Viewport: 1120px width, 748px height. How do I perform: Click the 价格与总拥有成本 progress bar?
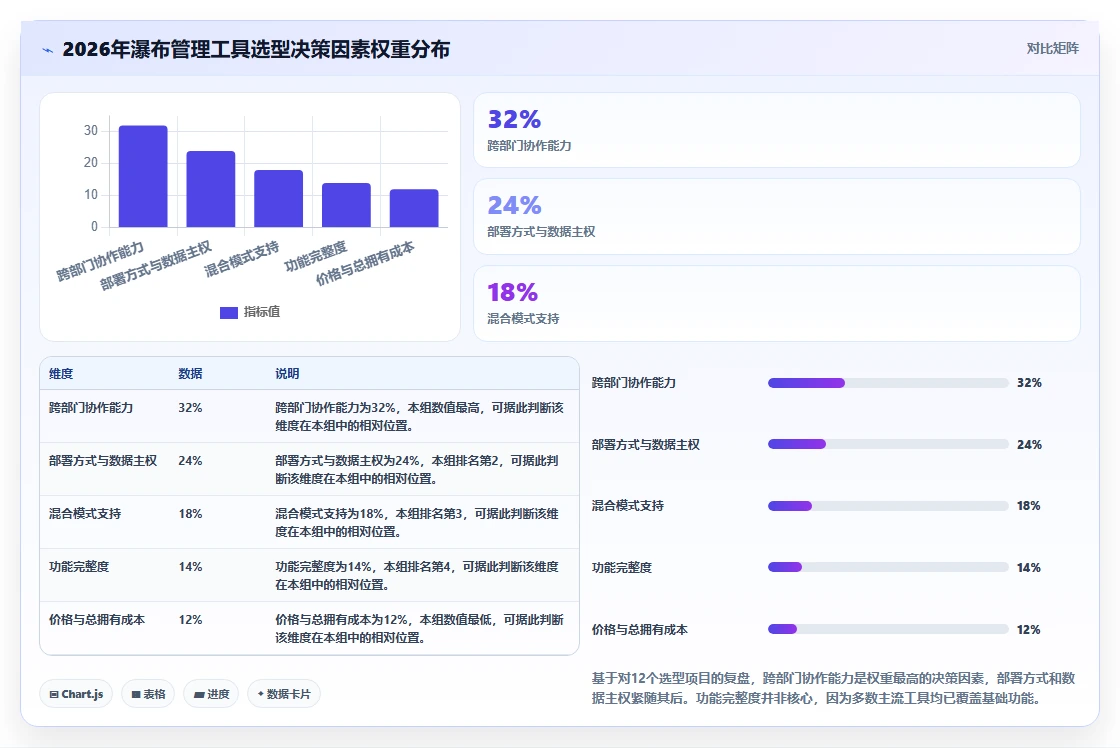[x=888, y=629]
